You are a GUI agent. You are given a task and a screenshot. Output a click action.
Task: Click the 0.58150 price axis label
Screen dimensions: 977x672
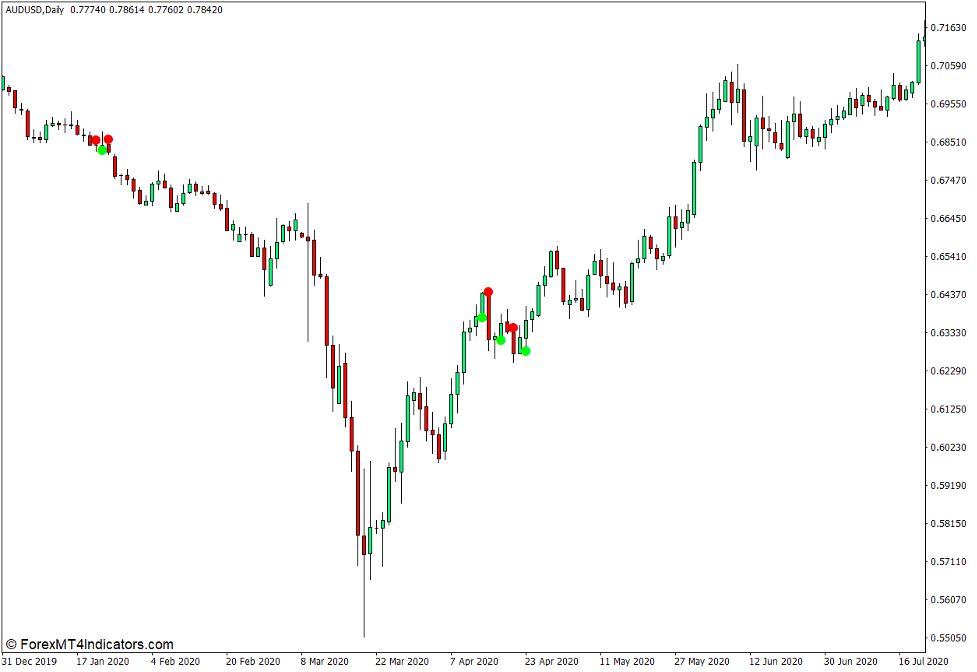pyautogui.click(x=950, y=524)
